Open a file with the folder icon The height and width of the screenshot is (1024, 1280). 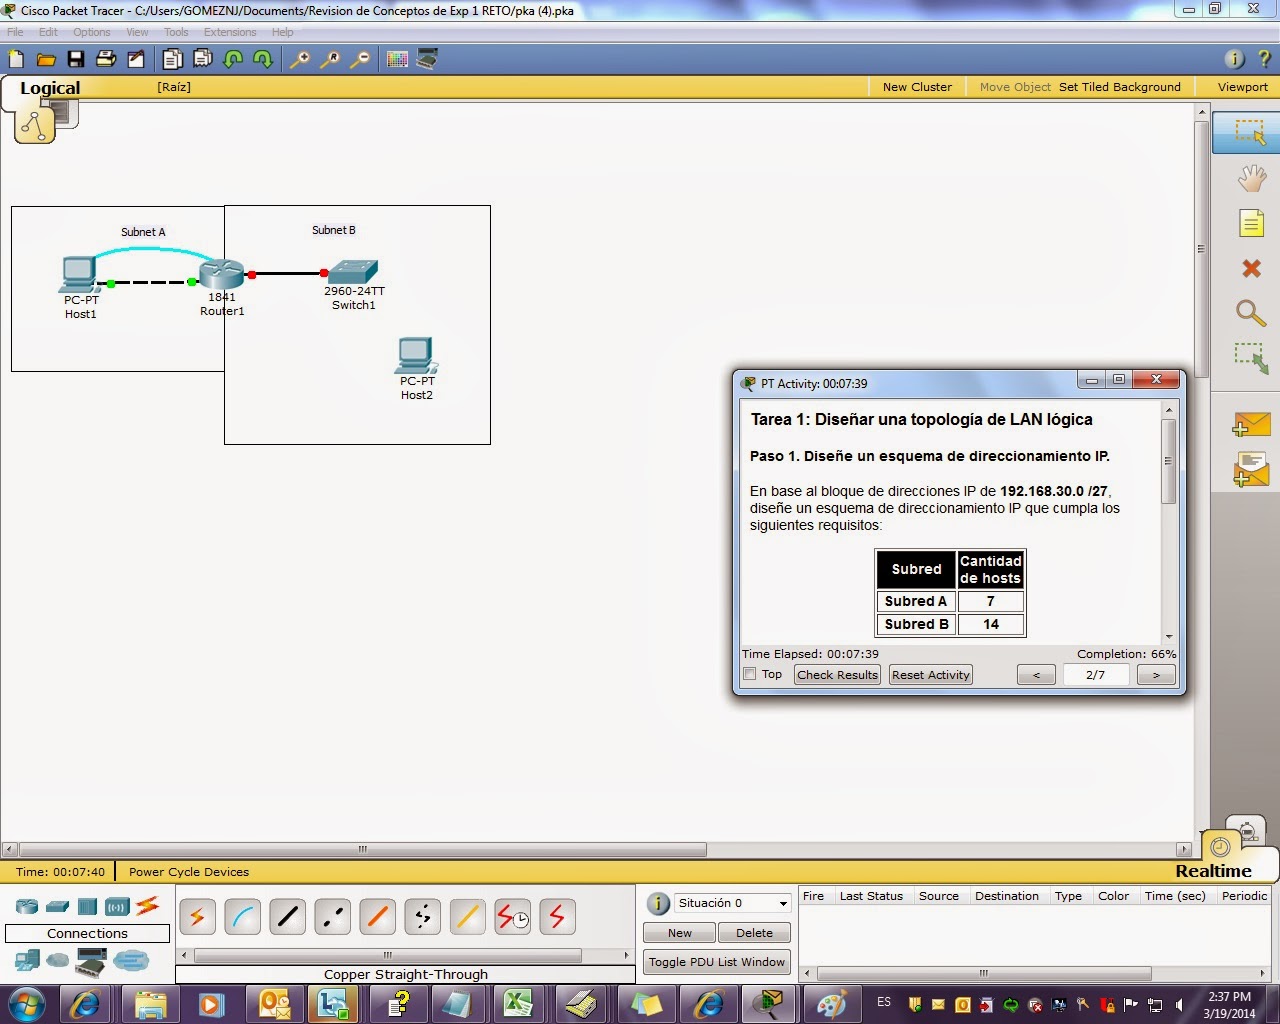46,59
